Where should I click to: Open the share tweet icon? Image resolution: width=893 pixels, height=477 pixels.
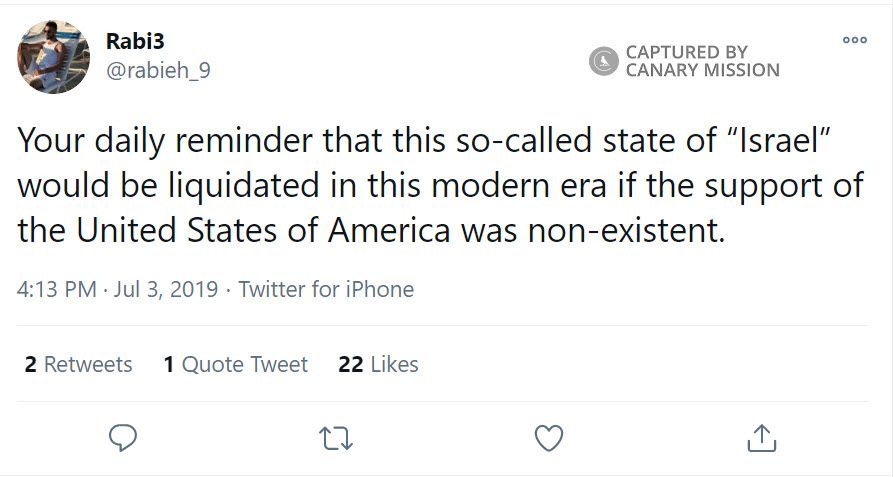[x=762, y=437]
